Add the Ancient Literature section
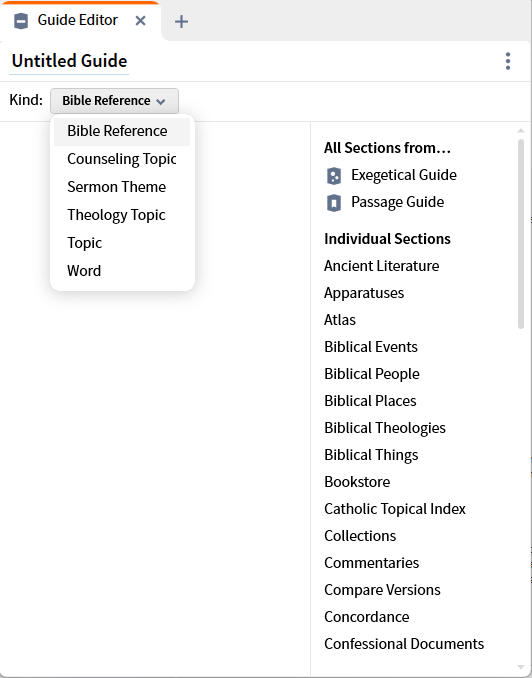532x678 pixels. point(381,266)
